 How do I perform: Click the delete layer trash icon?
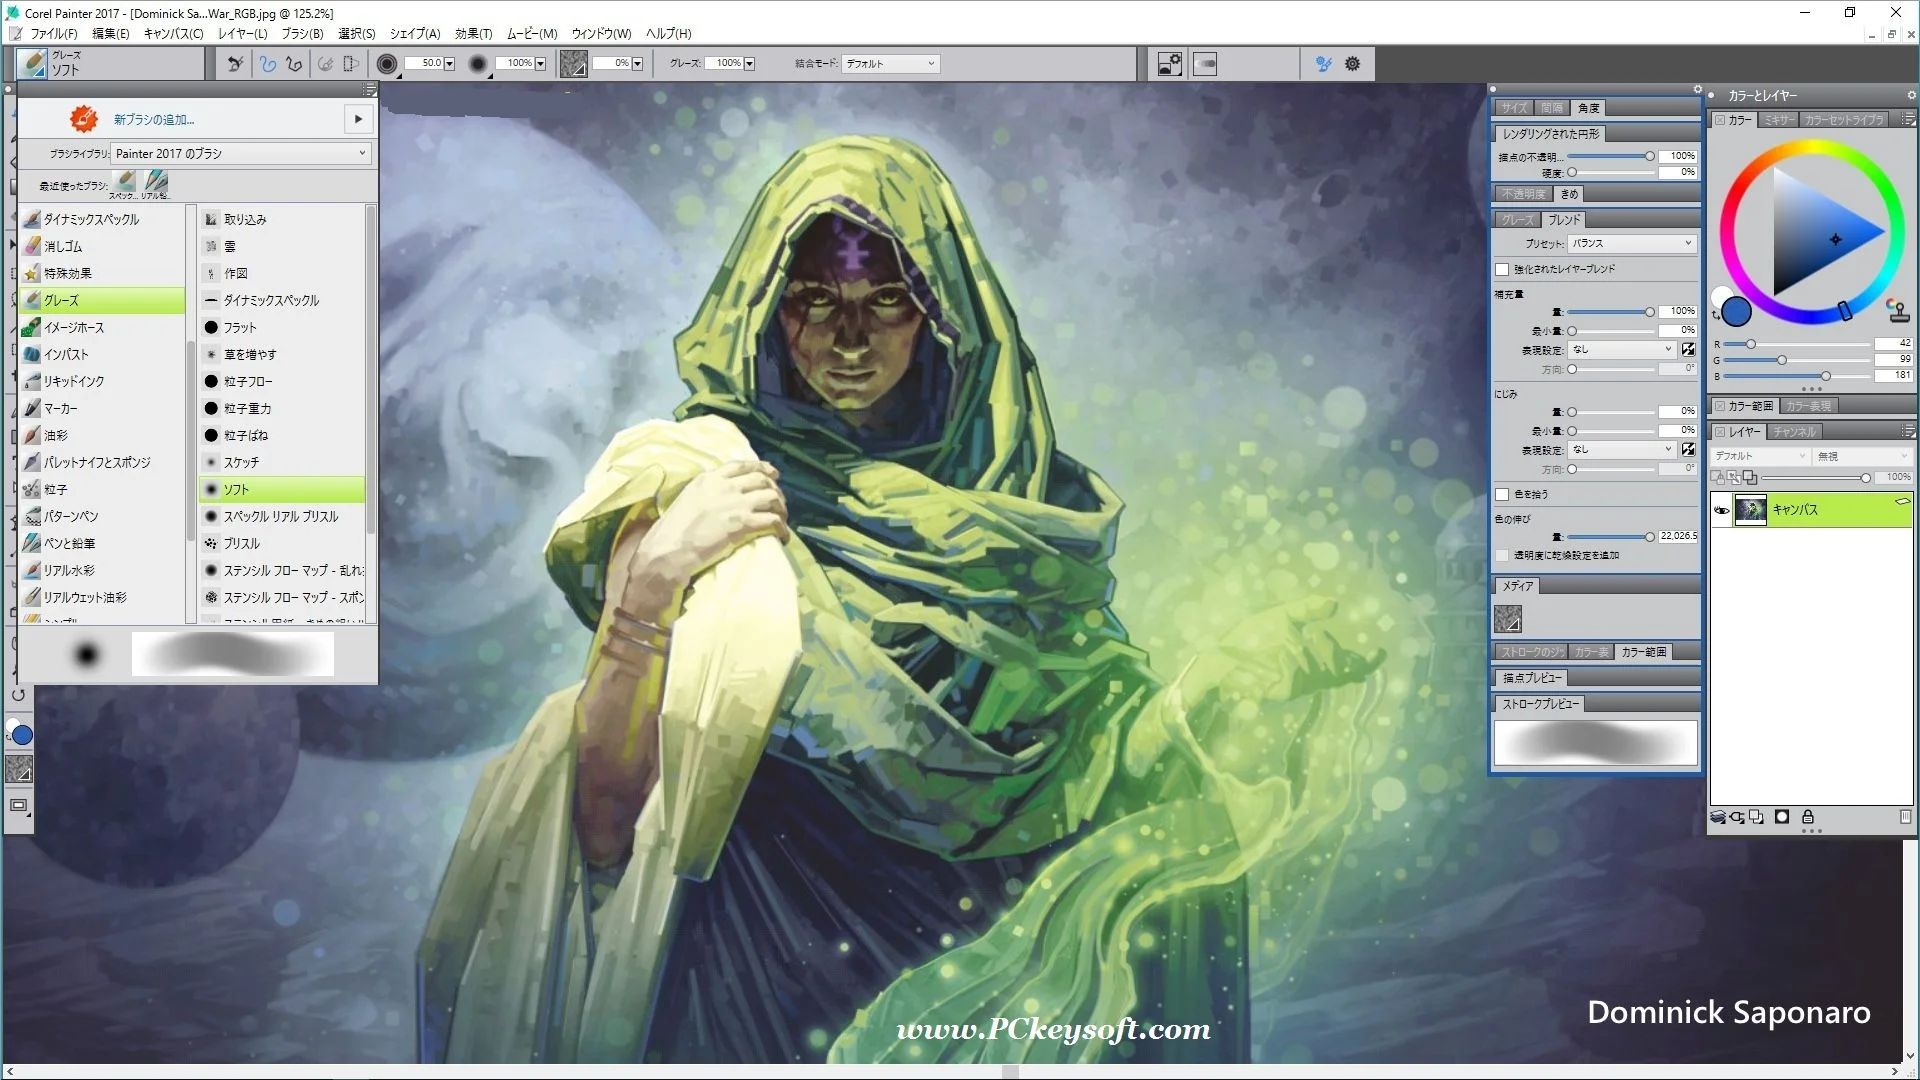coord(1905,817)
